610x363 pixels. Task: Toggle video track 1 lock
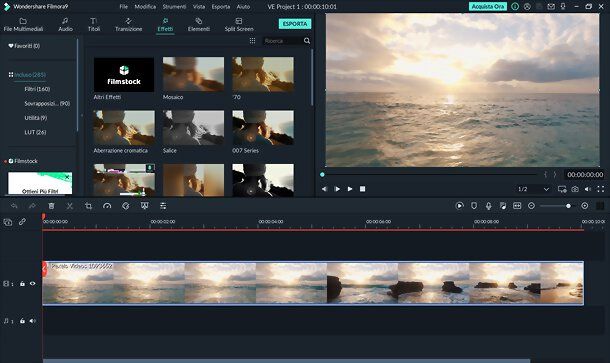22,284
